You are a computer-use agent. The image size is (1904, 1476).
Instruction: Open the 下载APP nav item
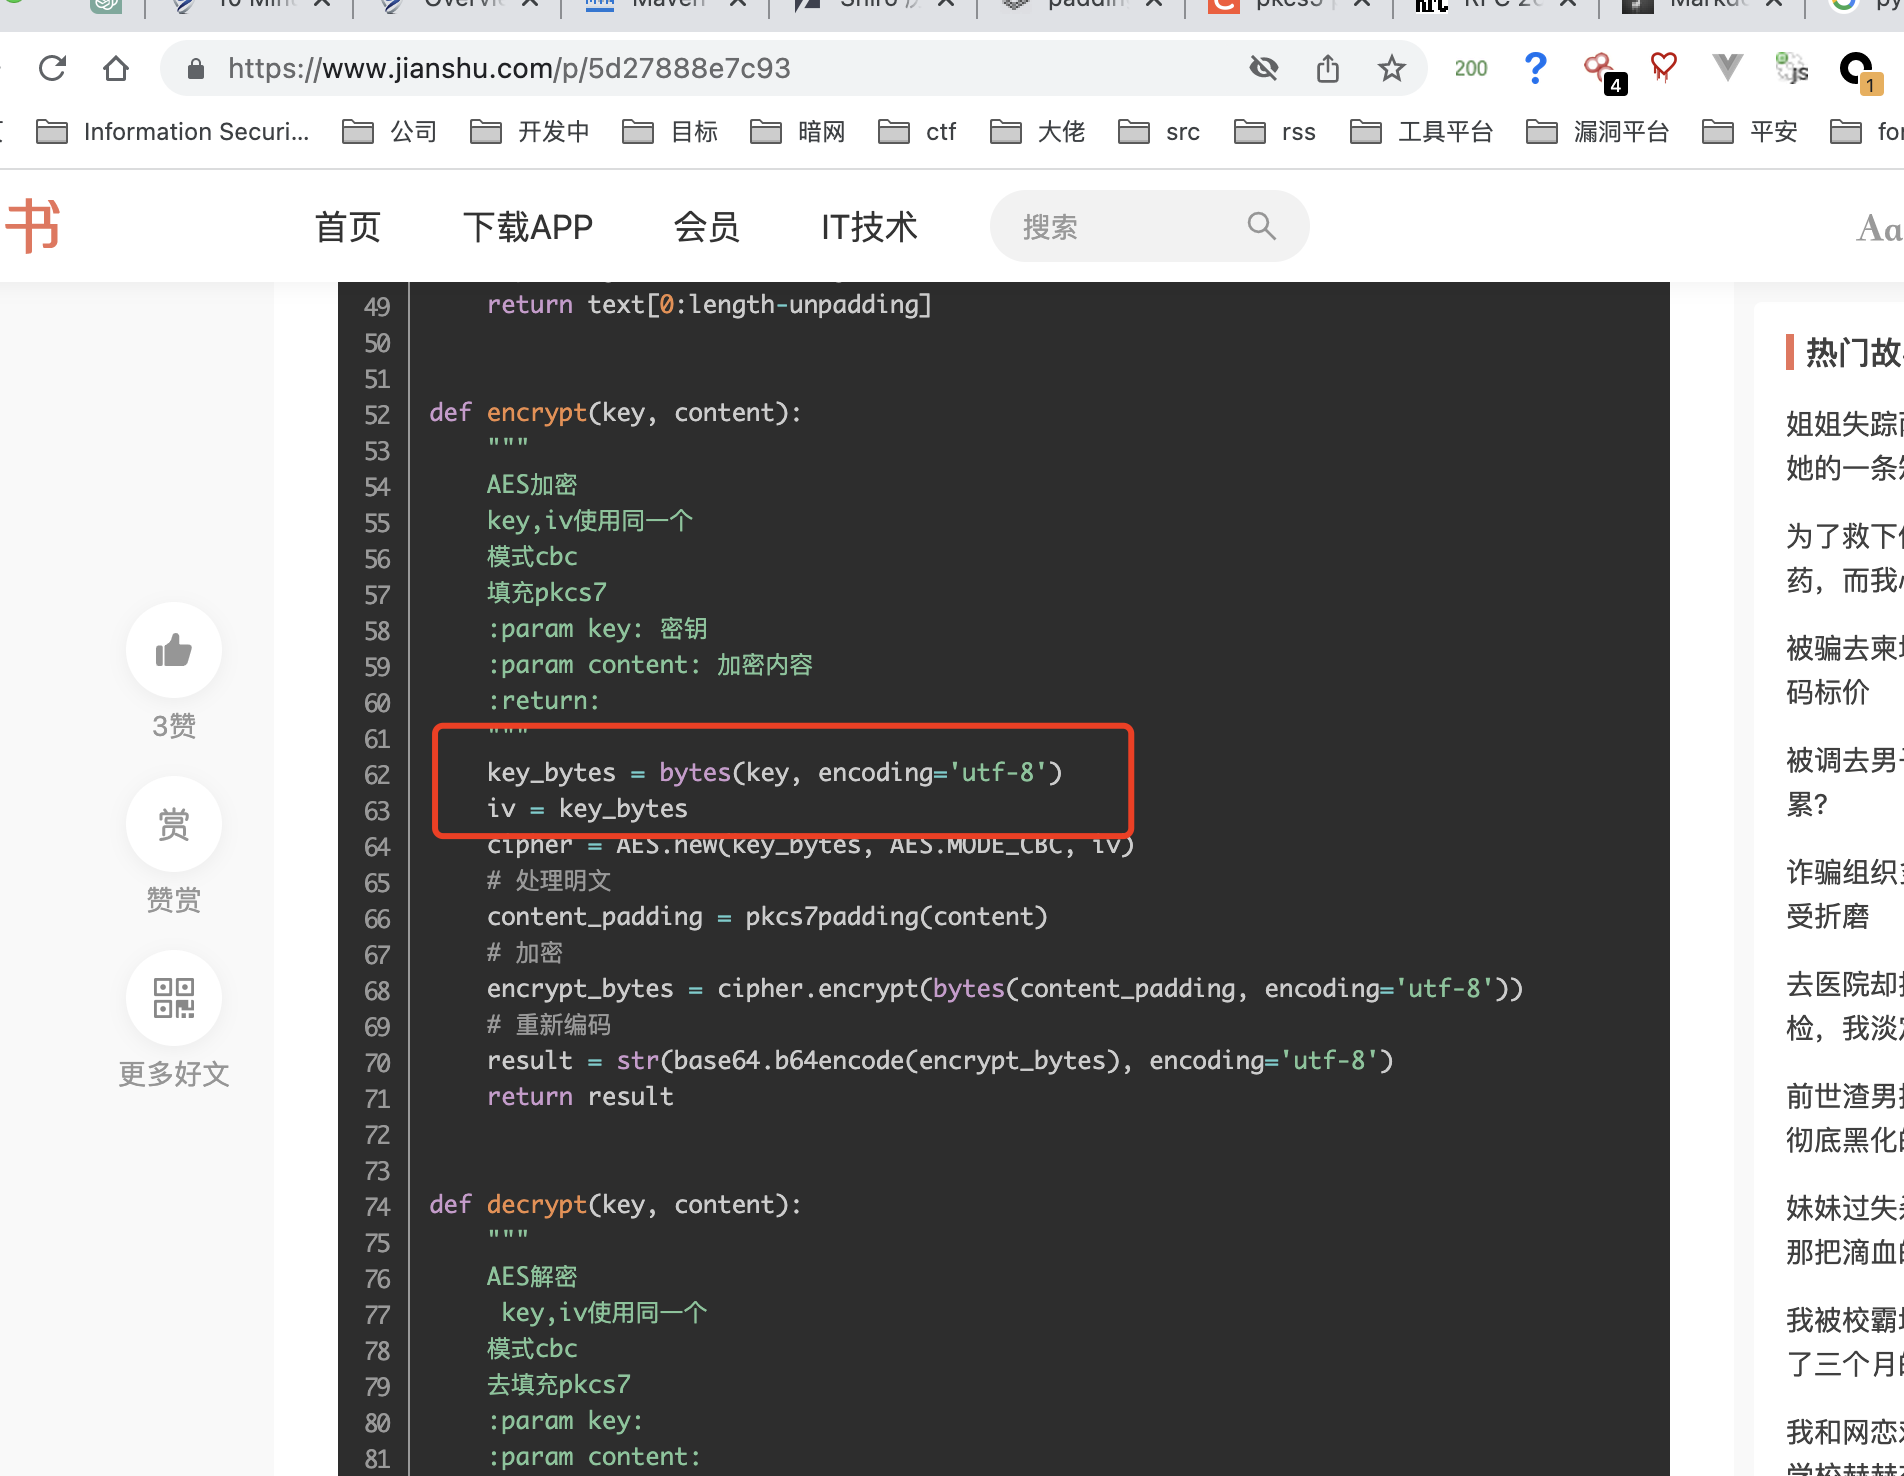(x=528, y=227)
